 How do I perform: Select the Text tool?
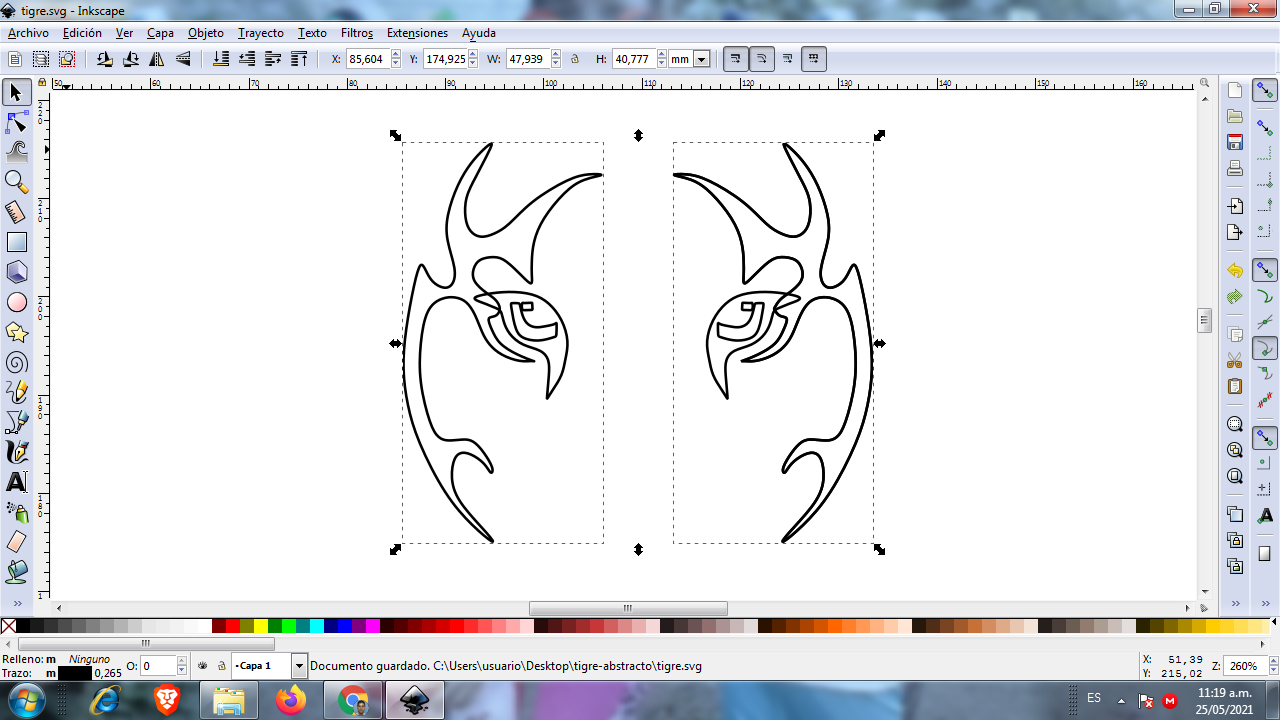[16, 482]
